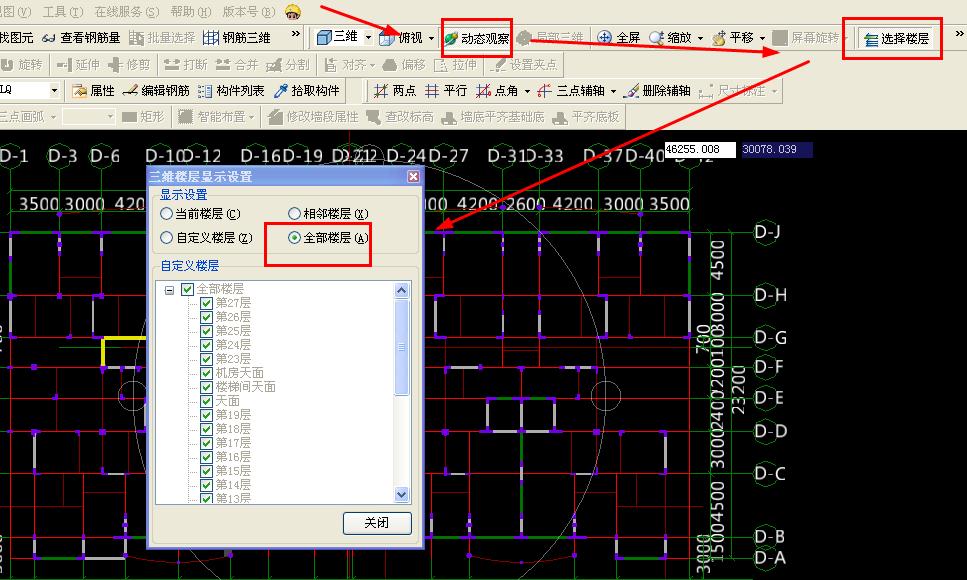The height and width of the screenshot is (580, 967).
Task: Open 选择楼层 floor selection
Action: 897,39
